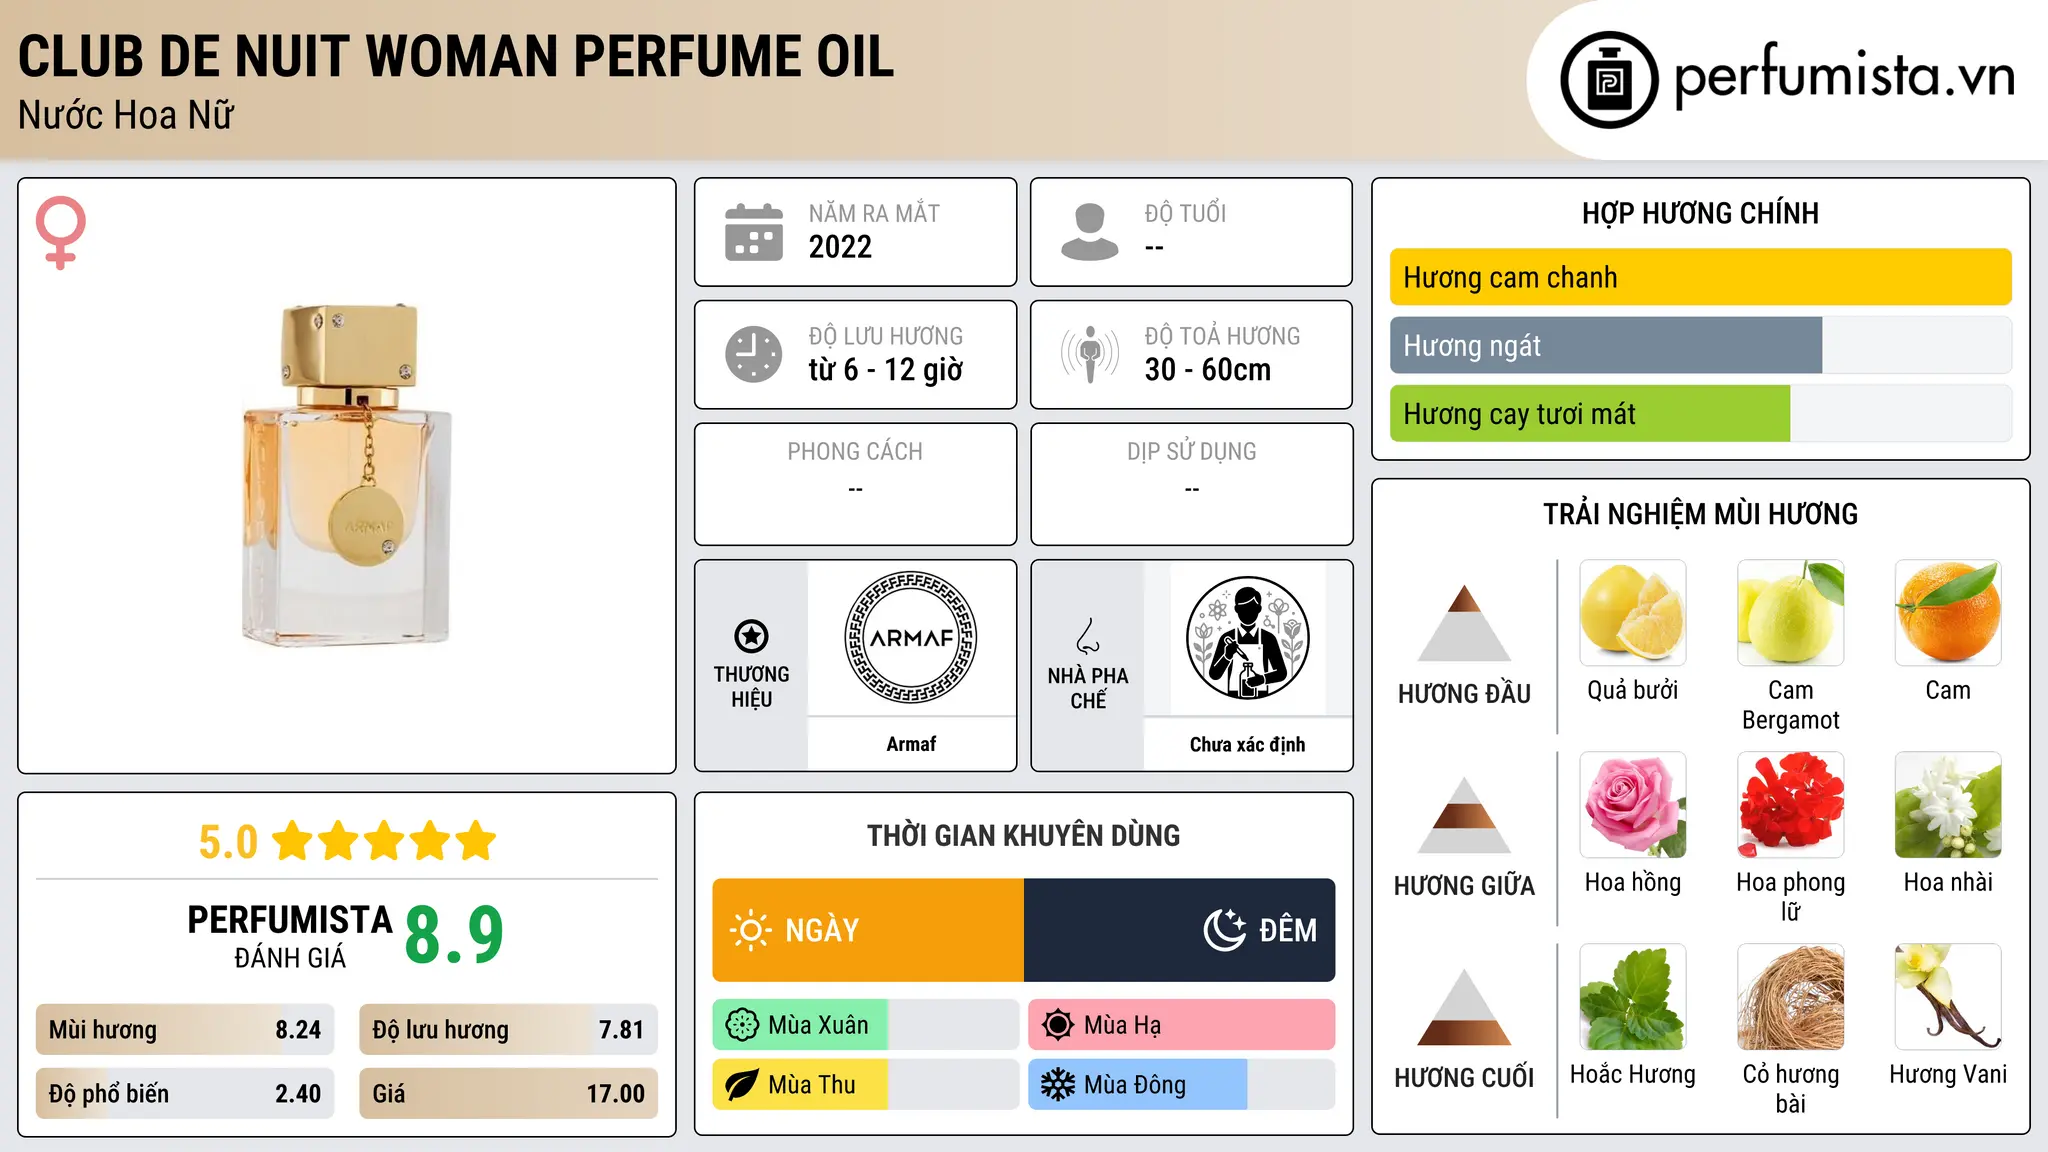Click the perfumista.vn perfume bottle logo icon
Viewport: 2048px width, 1152px height.
pyautogui.click(x=1609, y=80)
